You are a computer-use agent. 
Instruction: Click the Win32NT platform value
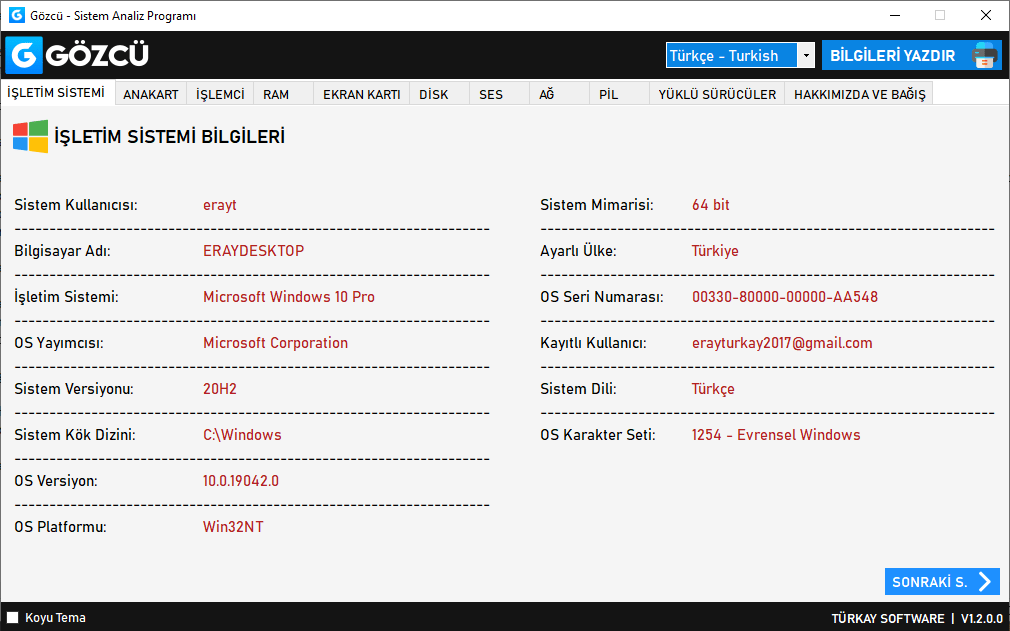pyautogui.click(x=233, y=527)
